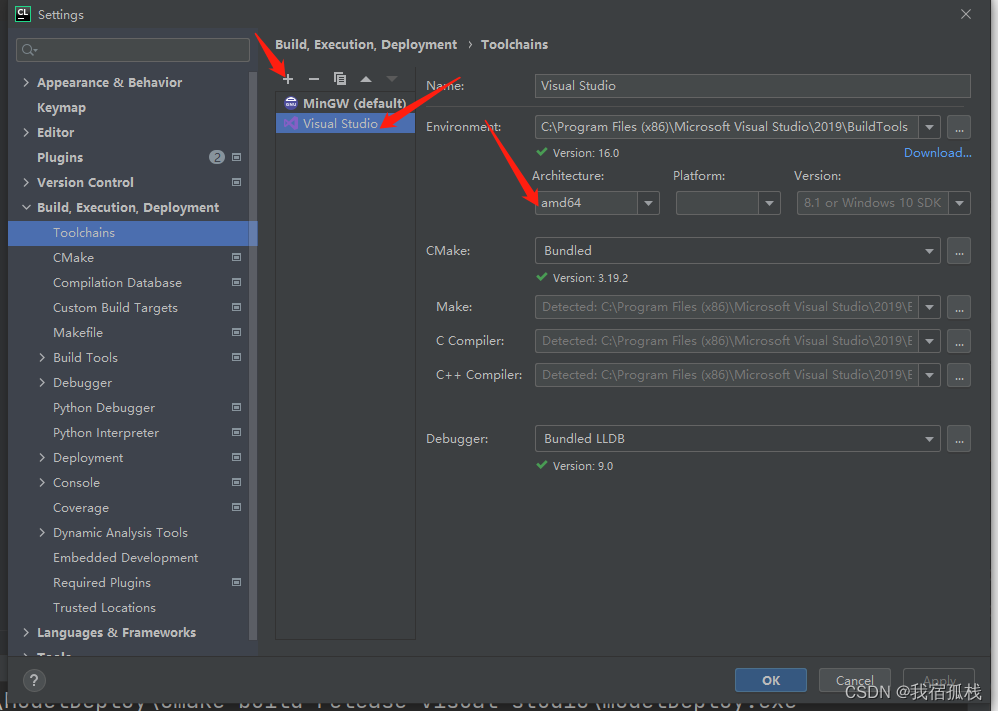
Task: Open Debugger Bundled LLDB dropdown
Action: coord(929,439)
